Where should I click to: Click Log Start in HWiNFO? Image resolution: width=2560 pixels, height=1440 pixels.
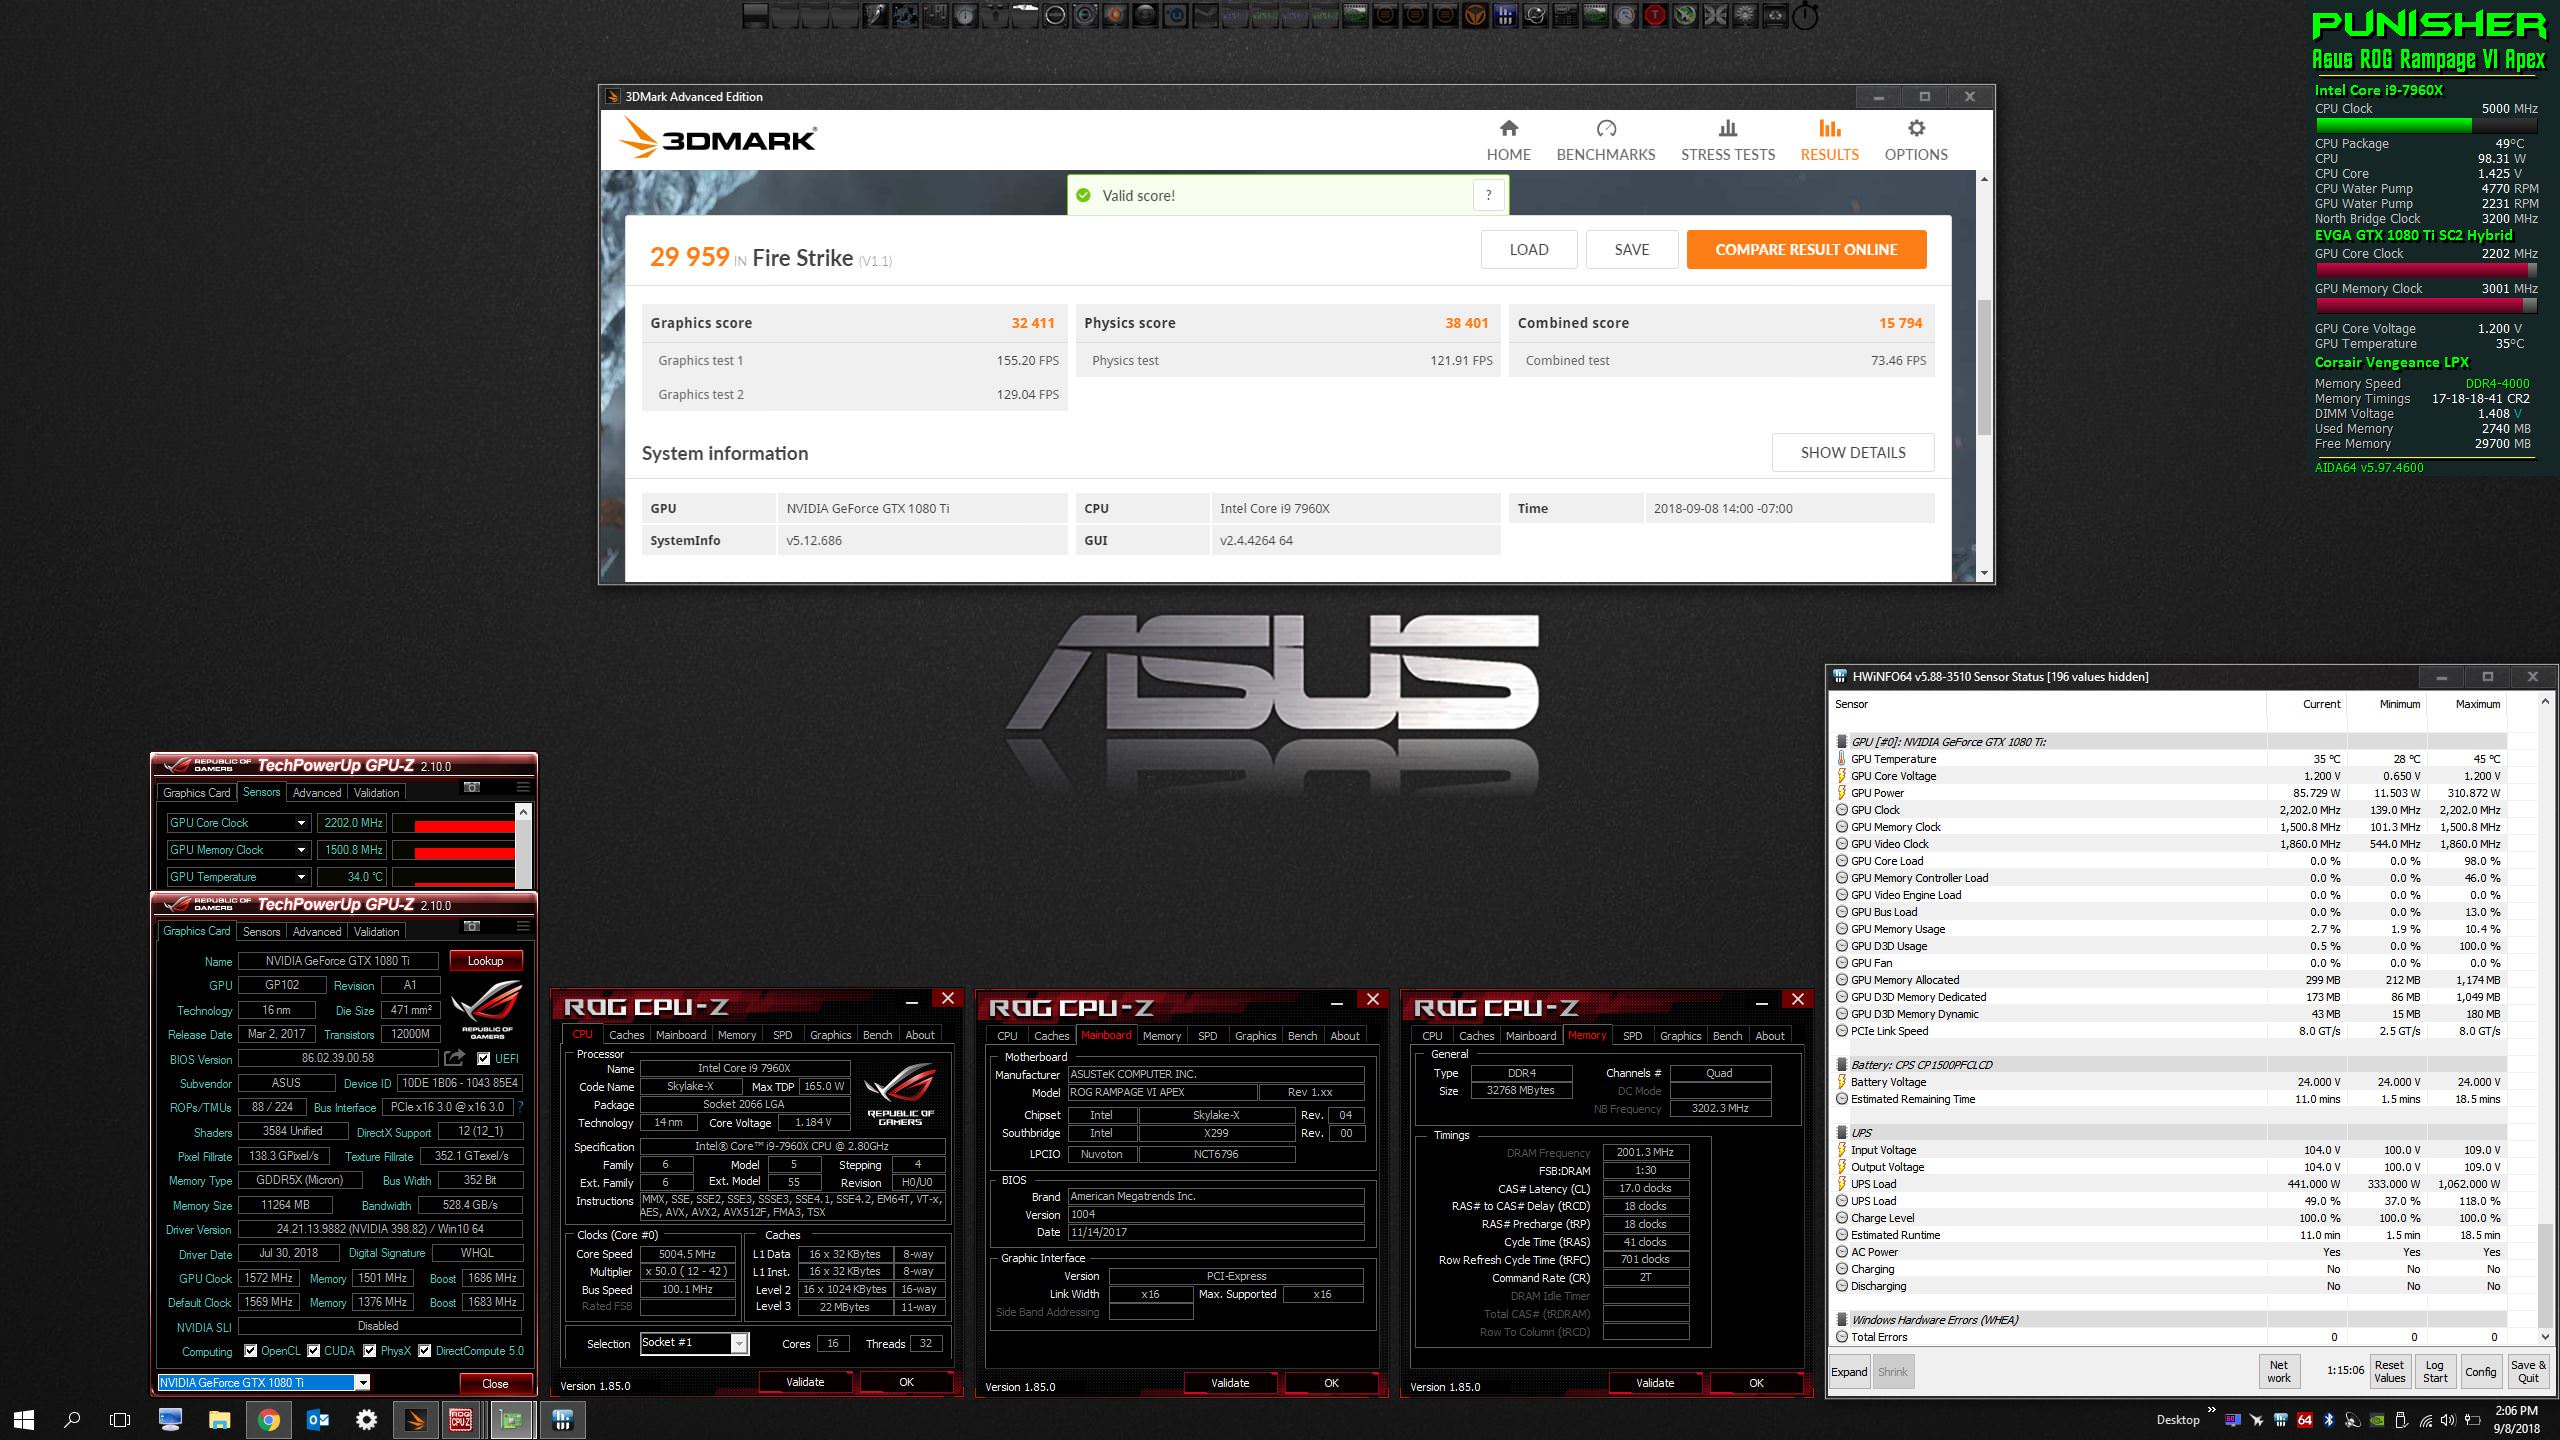pos(2435,1372)
